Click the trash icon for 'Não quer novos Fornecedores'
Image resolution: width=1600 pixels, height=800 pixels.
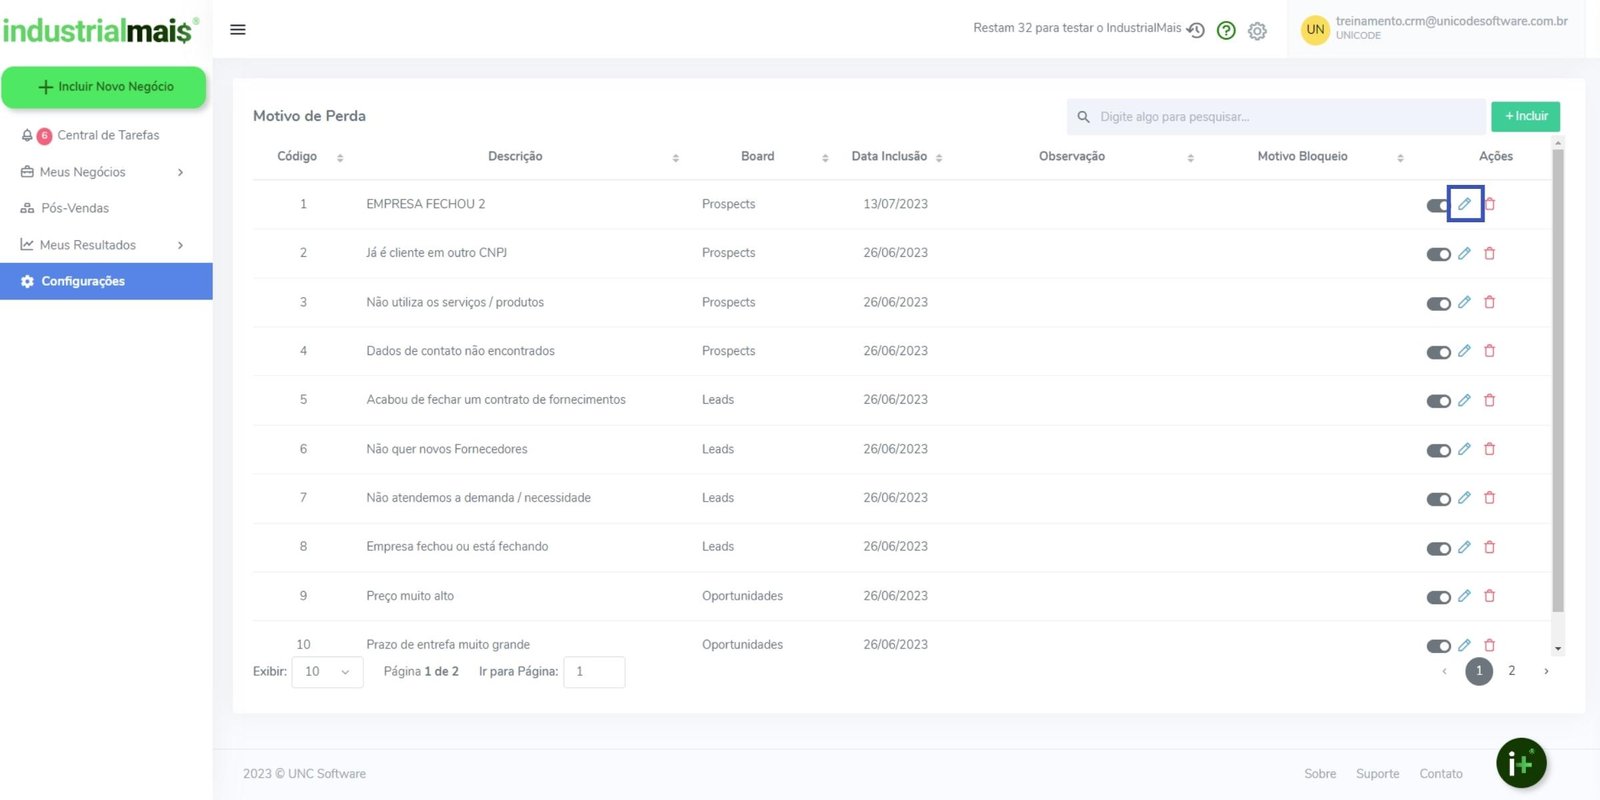[x=1489, y=449]
